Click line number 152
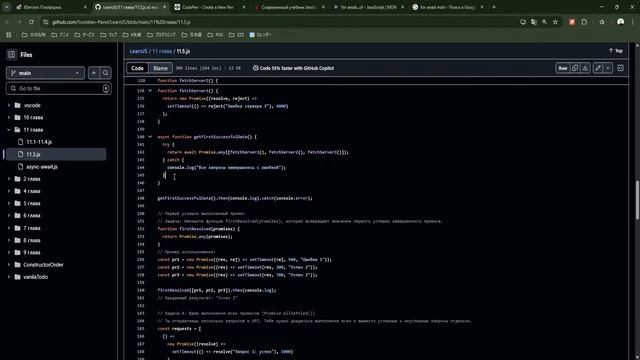The width and height of the screenshot is (640, 360). (141, 229)
